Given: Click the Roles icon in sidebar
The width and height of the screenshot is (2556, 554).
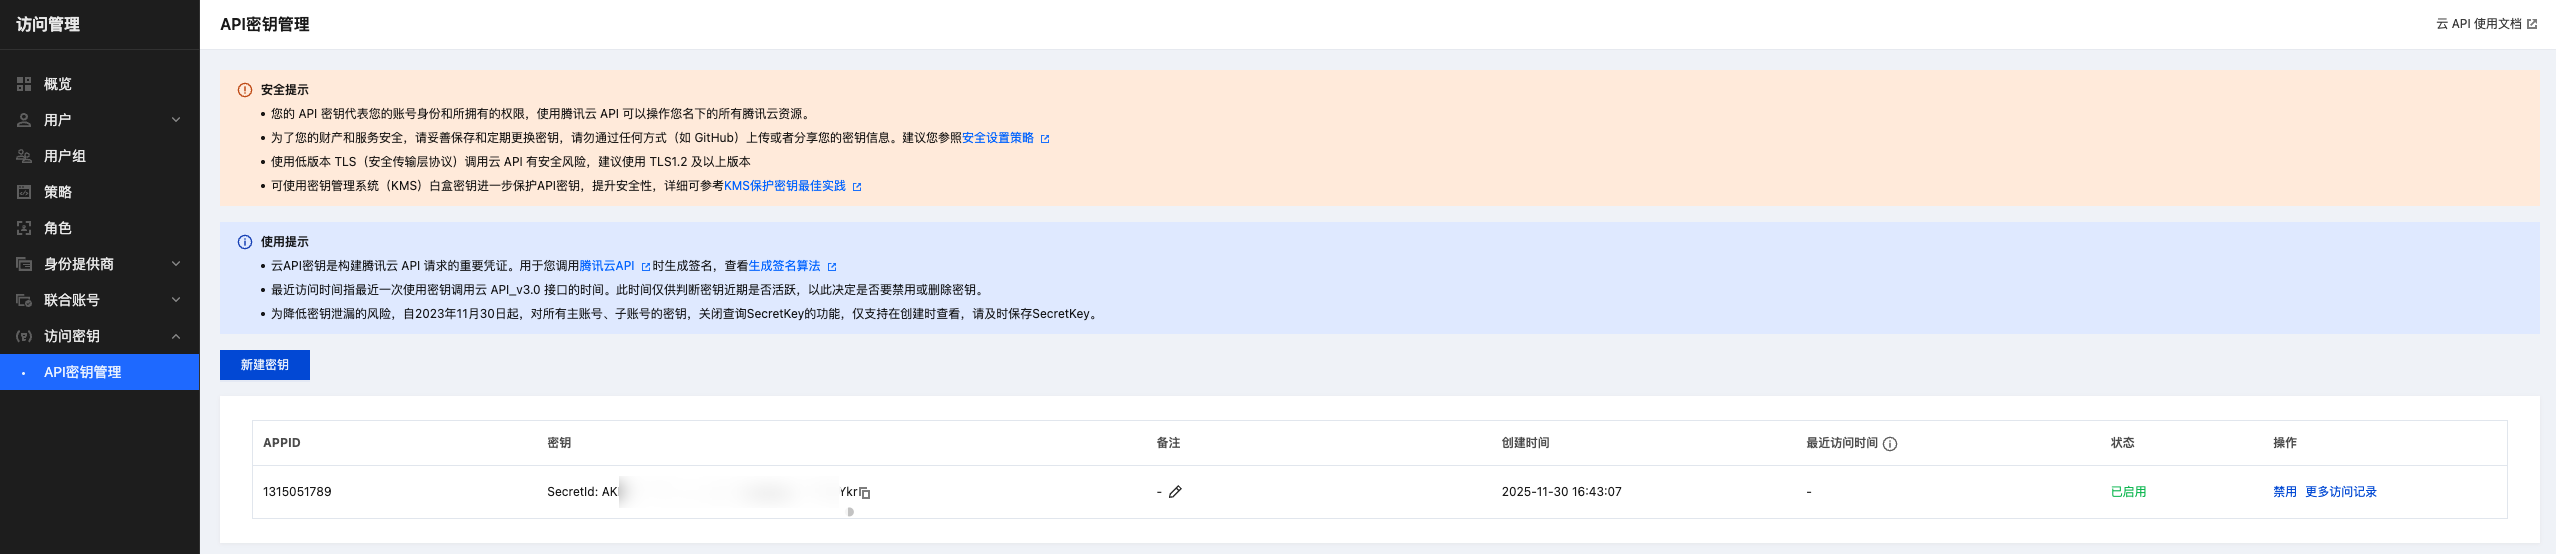Looking at the screenshot, I should pos(24,228).
